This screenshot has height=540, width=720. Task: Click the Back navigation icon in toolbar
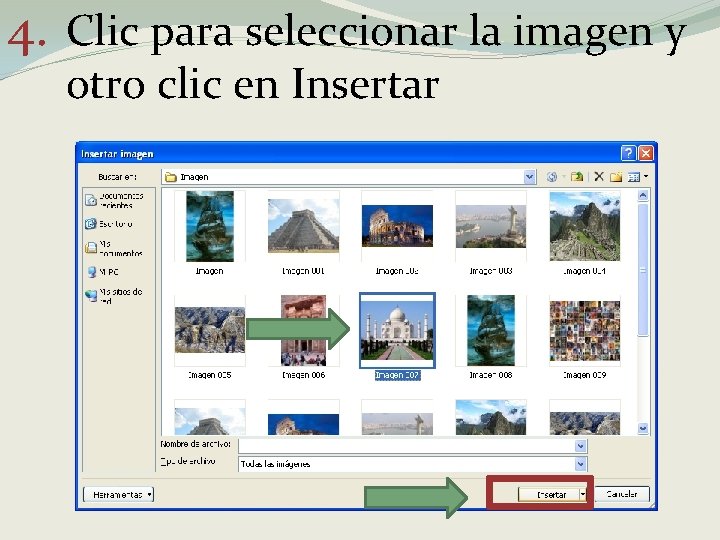coord(552,177)
